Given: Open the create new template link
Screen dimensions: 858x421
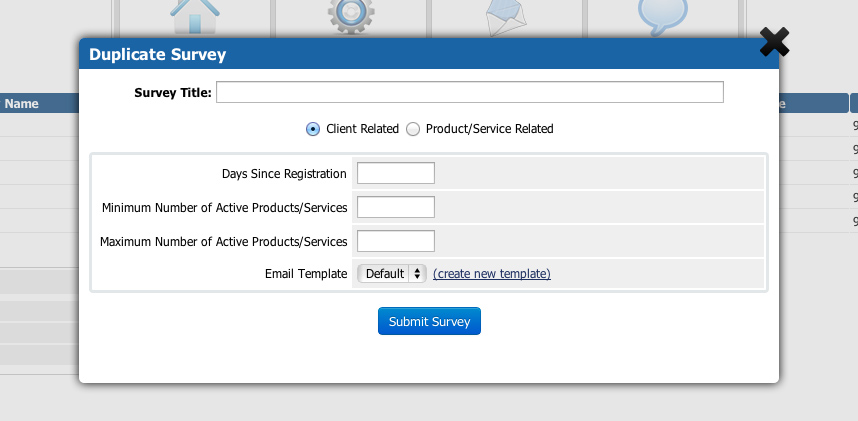Looking at the screenshot, I should 491,274.
